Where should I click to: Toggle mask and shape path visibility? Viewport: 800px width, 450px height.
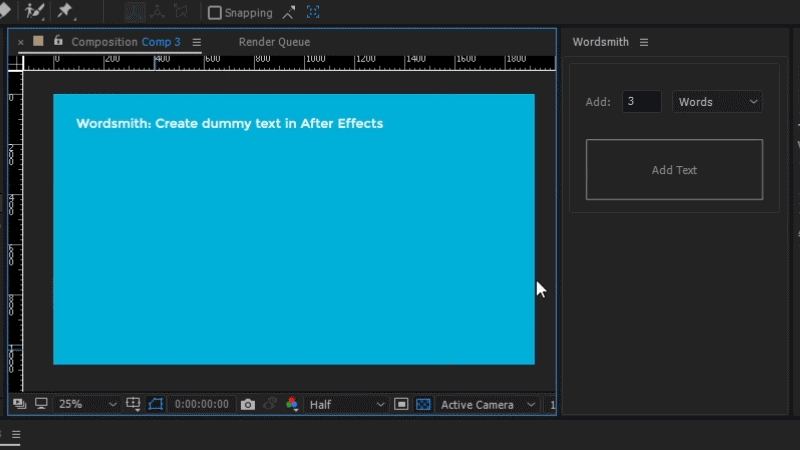coord(156,404)
